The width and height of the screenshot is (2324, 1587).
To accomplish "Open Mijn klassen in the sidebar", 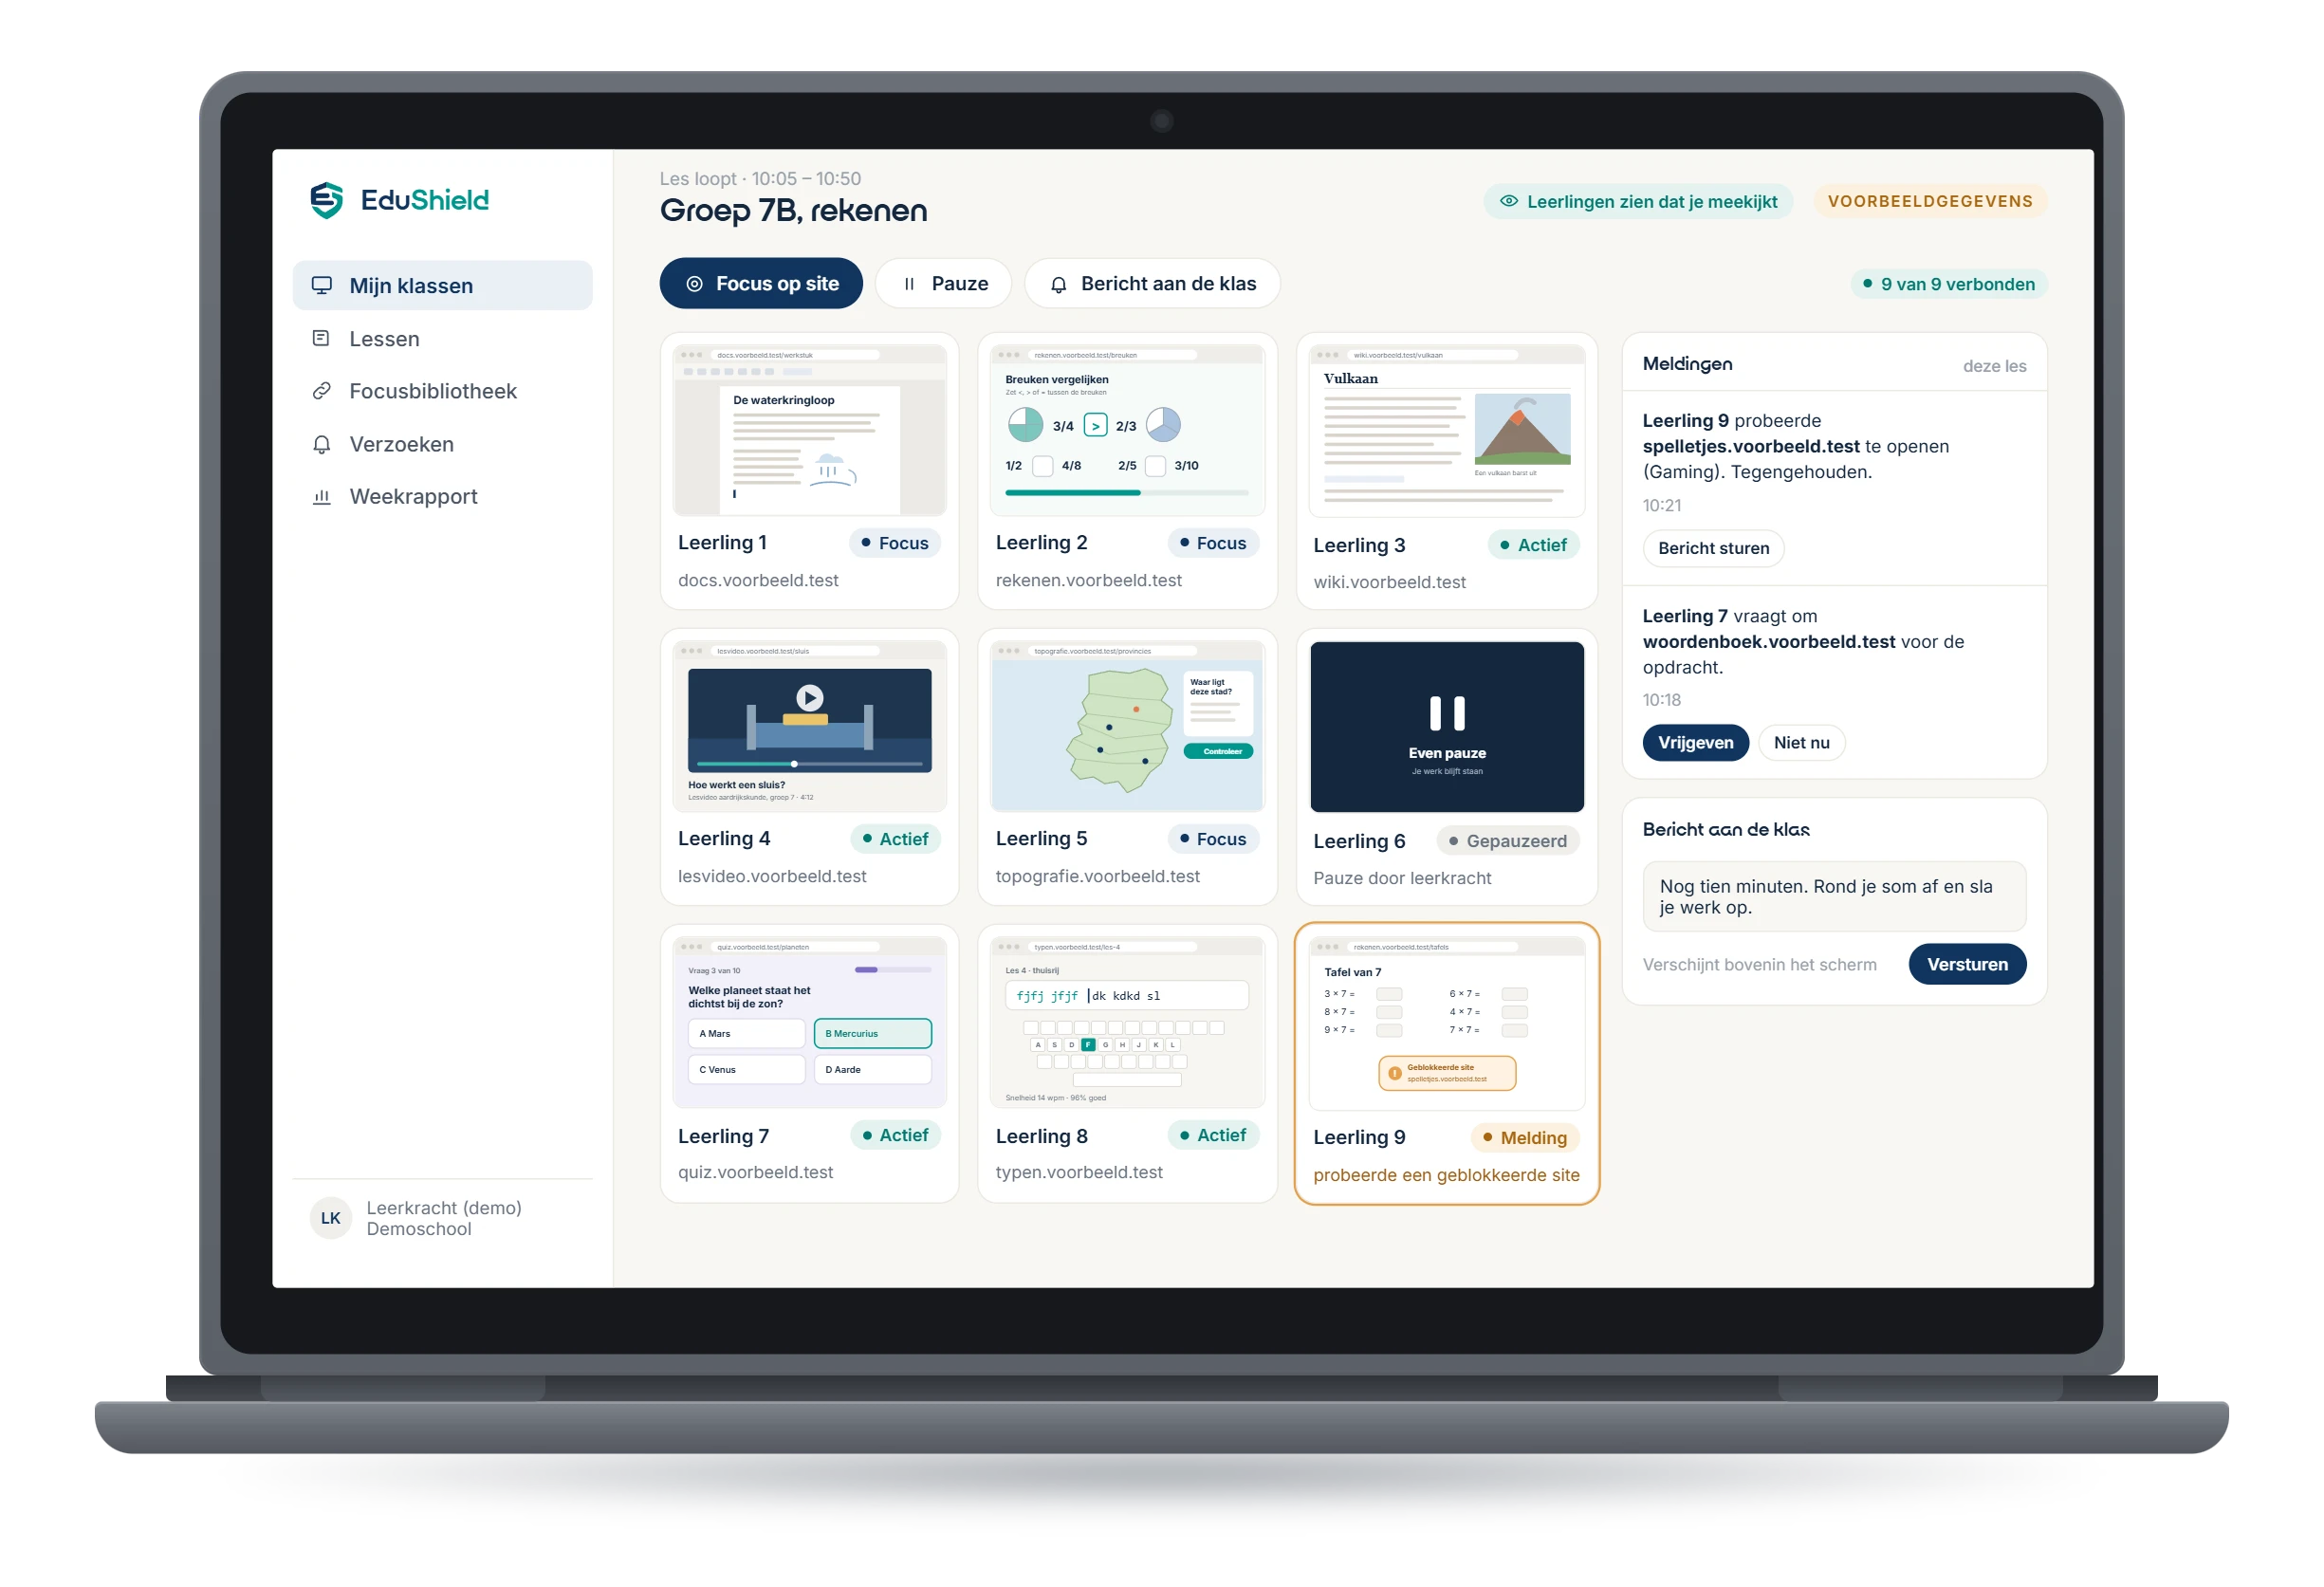I will (x=442, y=286).
